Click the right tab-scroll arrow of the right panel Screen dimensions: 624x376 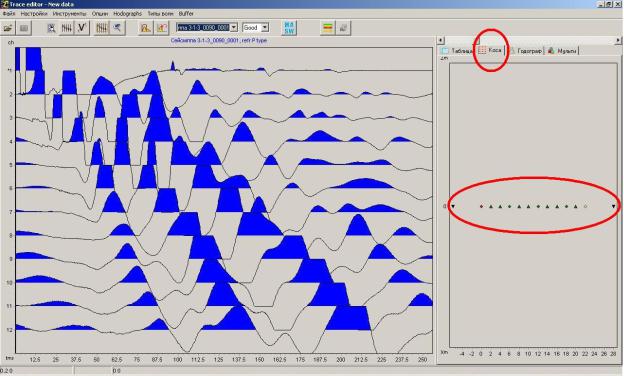coord(618,40)
